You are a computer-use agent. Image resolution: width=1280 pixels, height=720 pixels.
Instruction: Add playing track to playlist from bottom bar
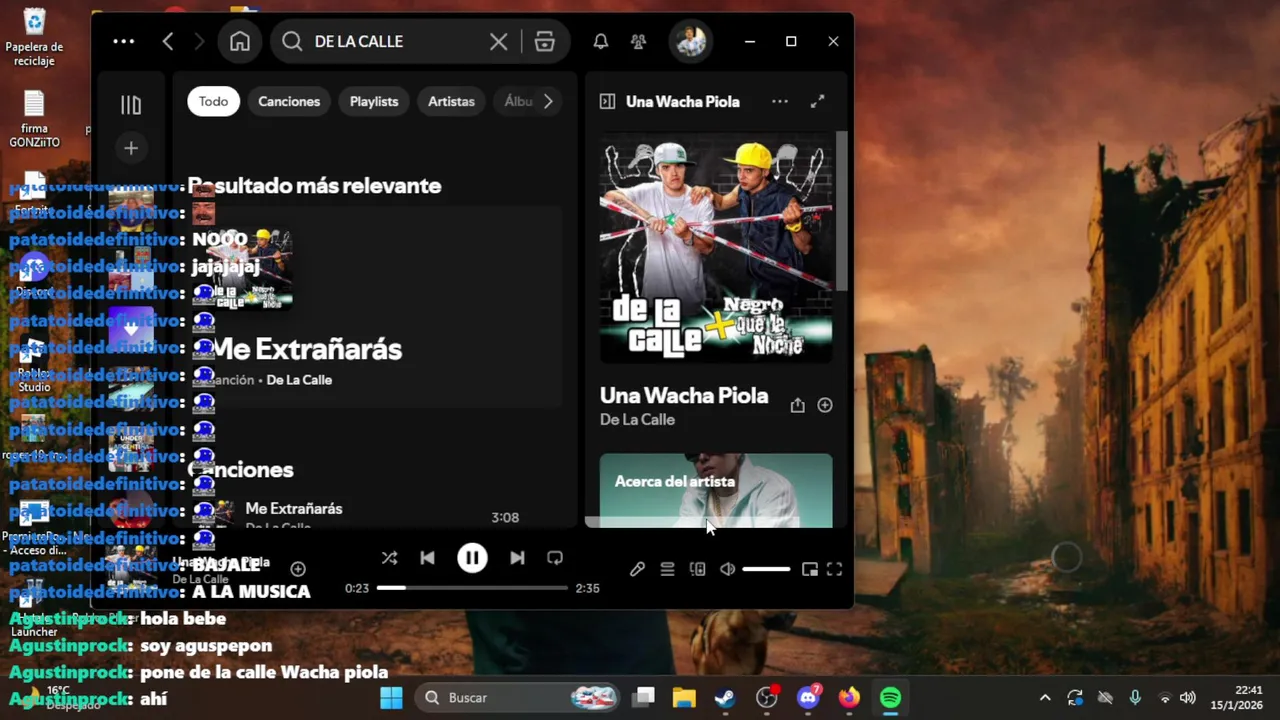point(298,569)
